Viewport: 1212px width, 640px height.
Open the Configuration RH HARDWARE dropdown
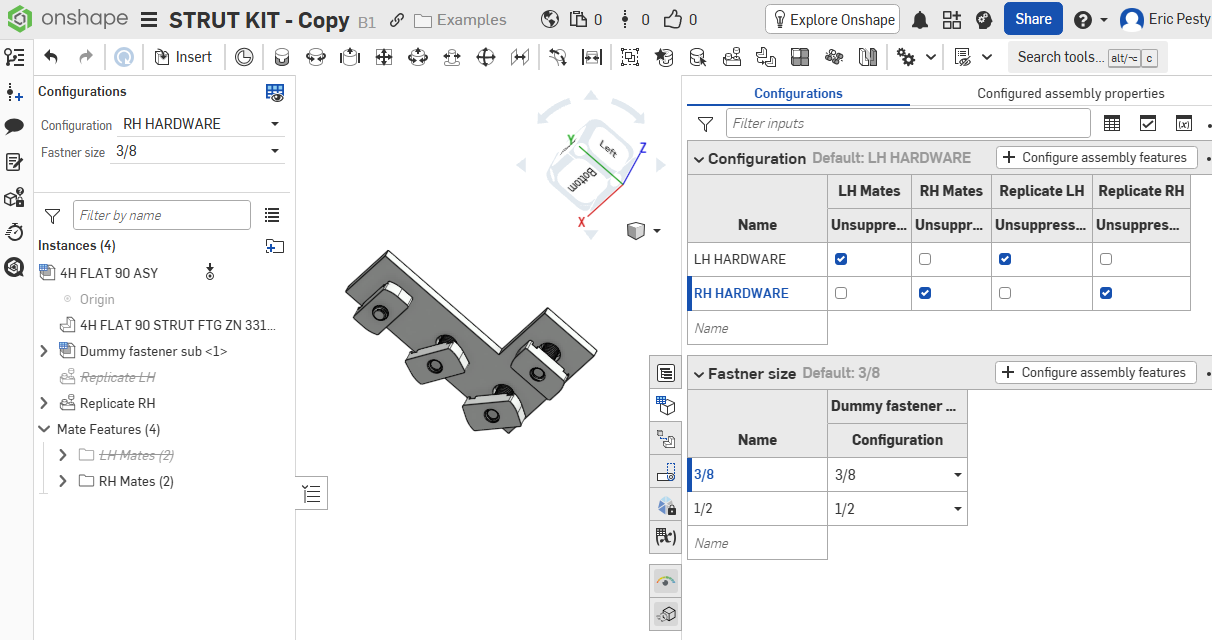[200, 125]
